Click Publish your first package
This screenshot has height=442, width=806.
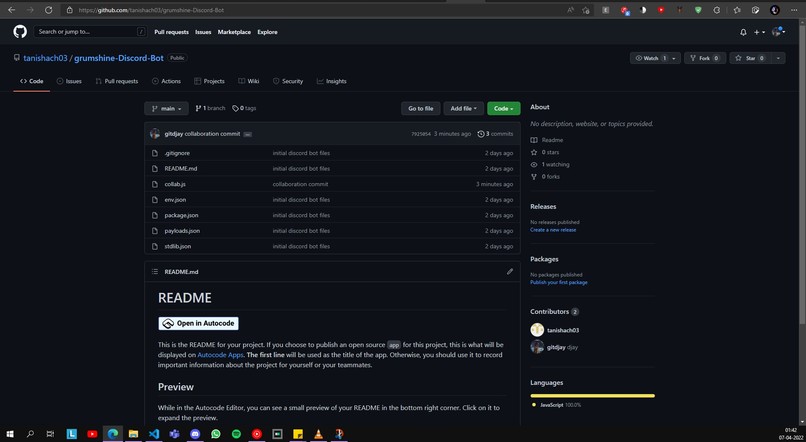click(x=559, y=282)
